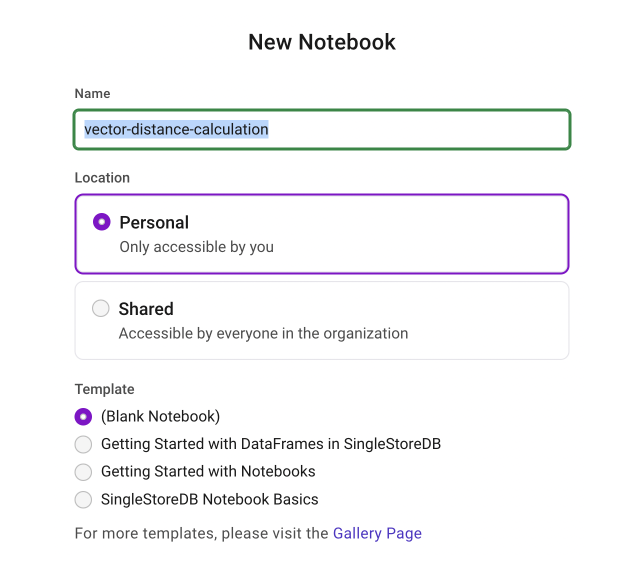This screenshot has height=570, width=640.
Task: Click the "Shared" option title text
Action: point(146,309)
